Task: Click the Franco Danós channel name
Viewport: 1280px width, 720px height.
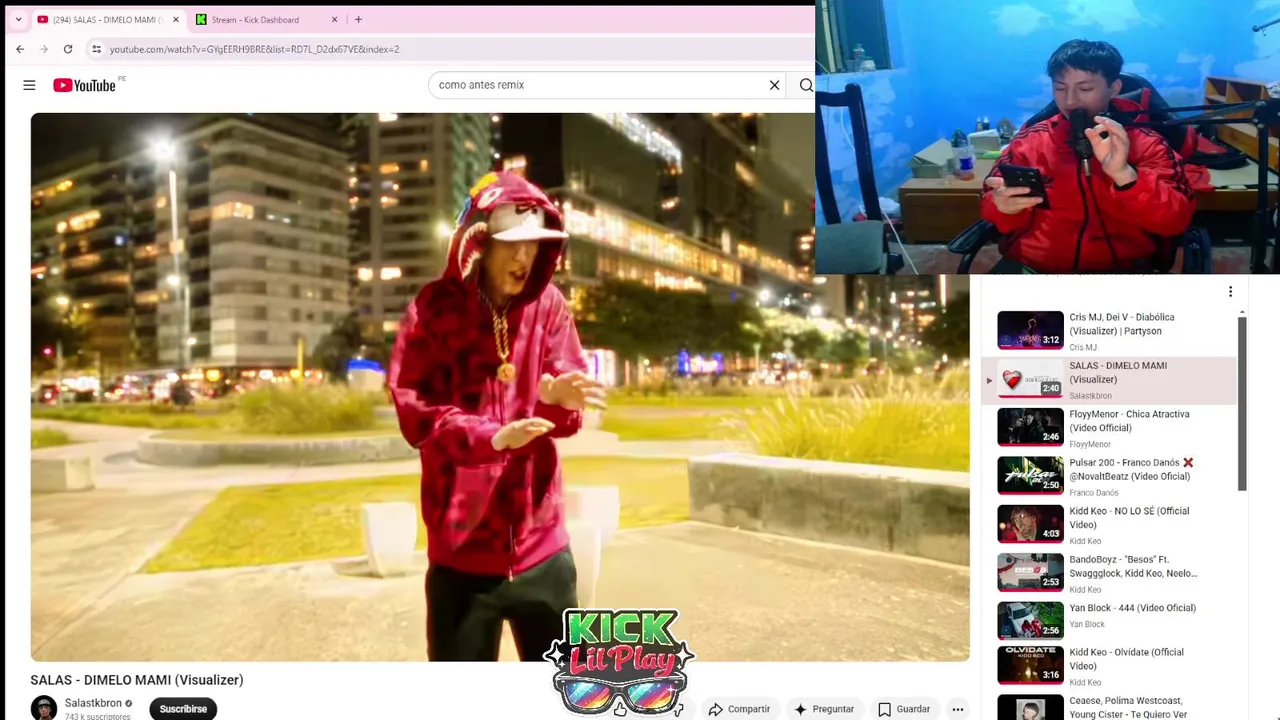Action: (1094, 493)
